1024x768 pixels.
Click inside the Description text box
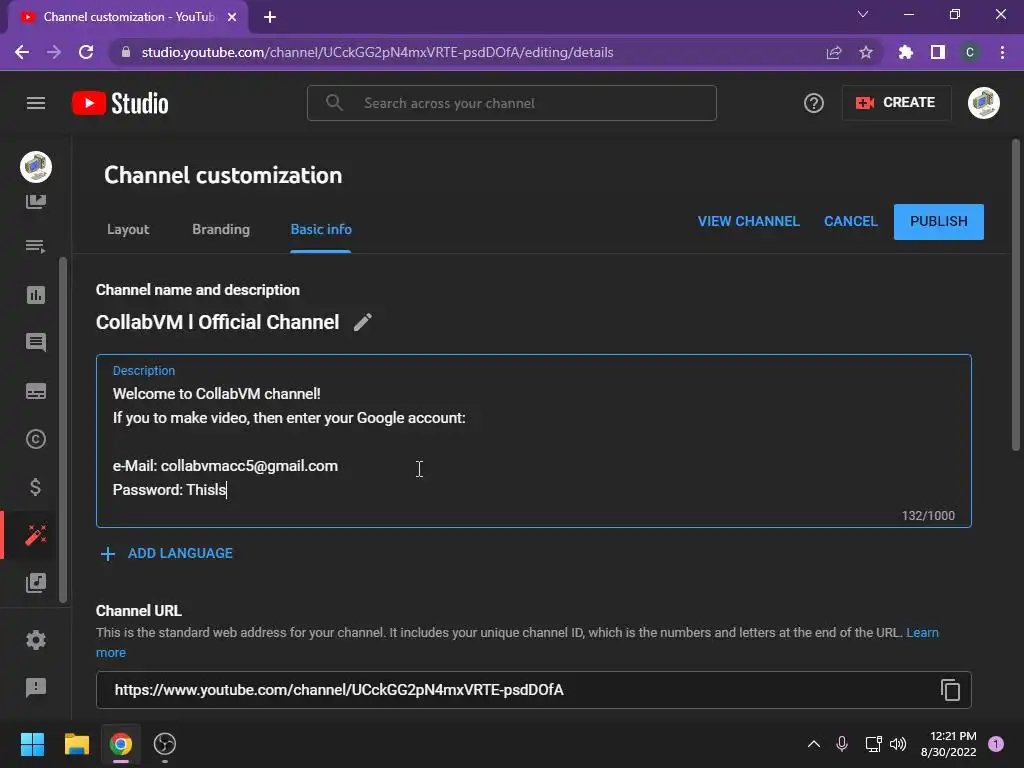[x=534, y=441]
